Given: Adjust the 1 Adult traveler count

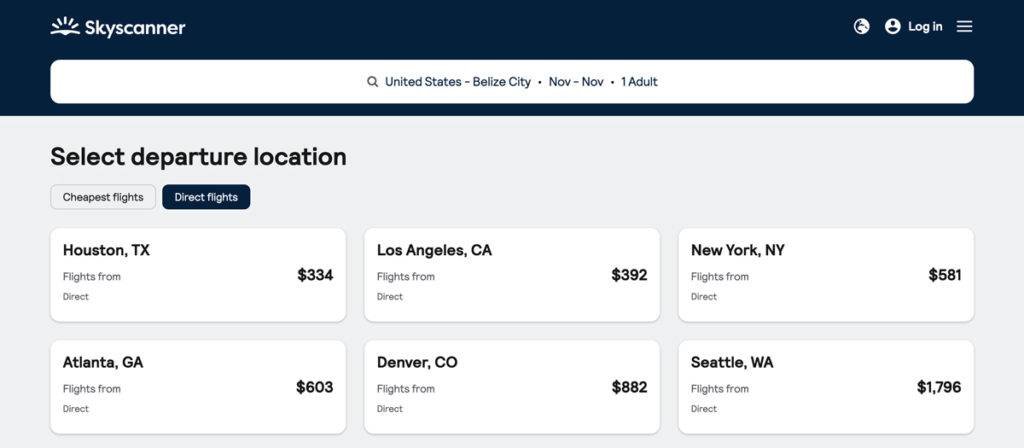Looking at the screenshot, I should [x=639, y=82].
